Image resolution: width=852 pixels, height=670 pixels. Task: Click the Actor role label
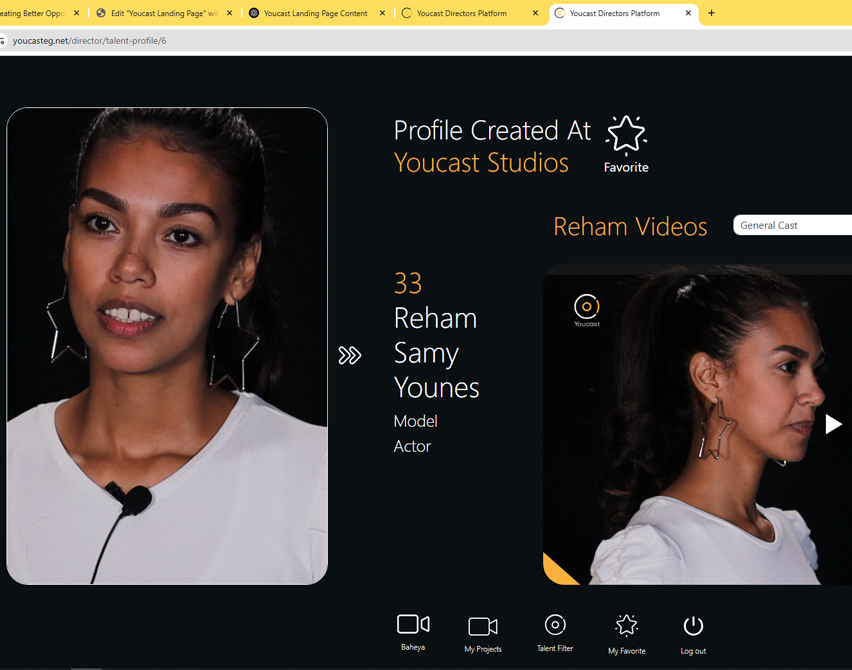pos(412,446)
